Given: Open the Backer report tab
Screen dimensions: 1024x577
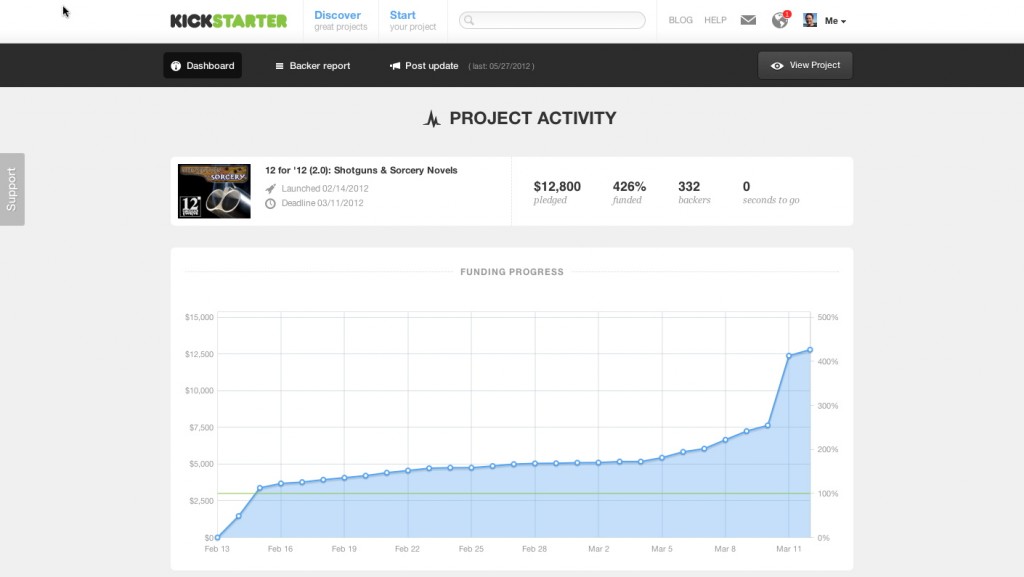Looking at the screenshot, I should (x=313, y=66).
